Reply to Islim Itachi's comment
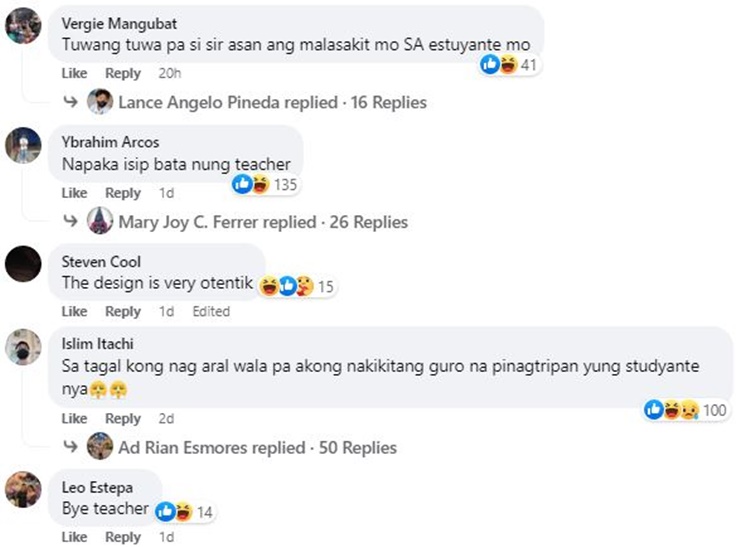 [123, 418]
